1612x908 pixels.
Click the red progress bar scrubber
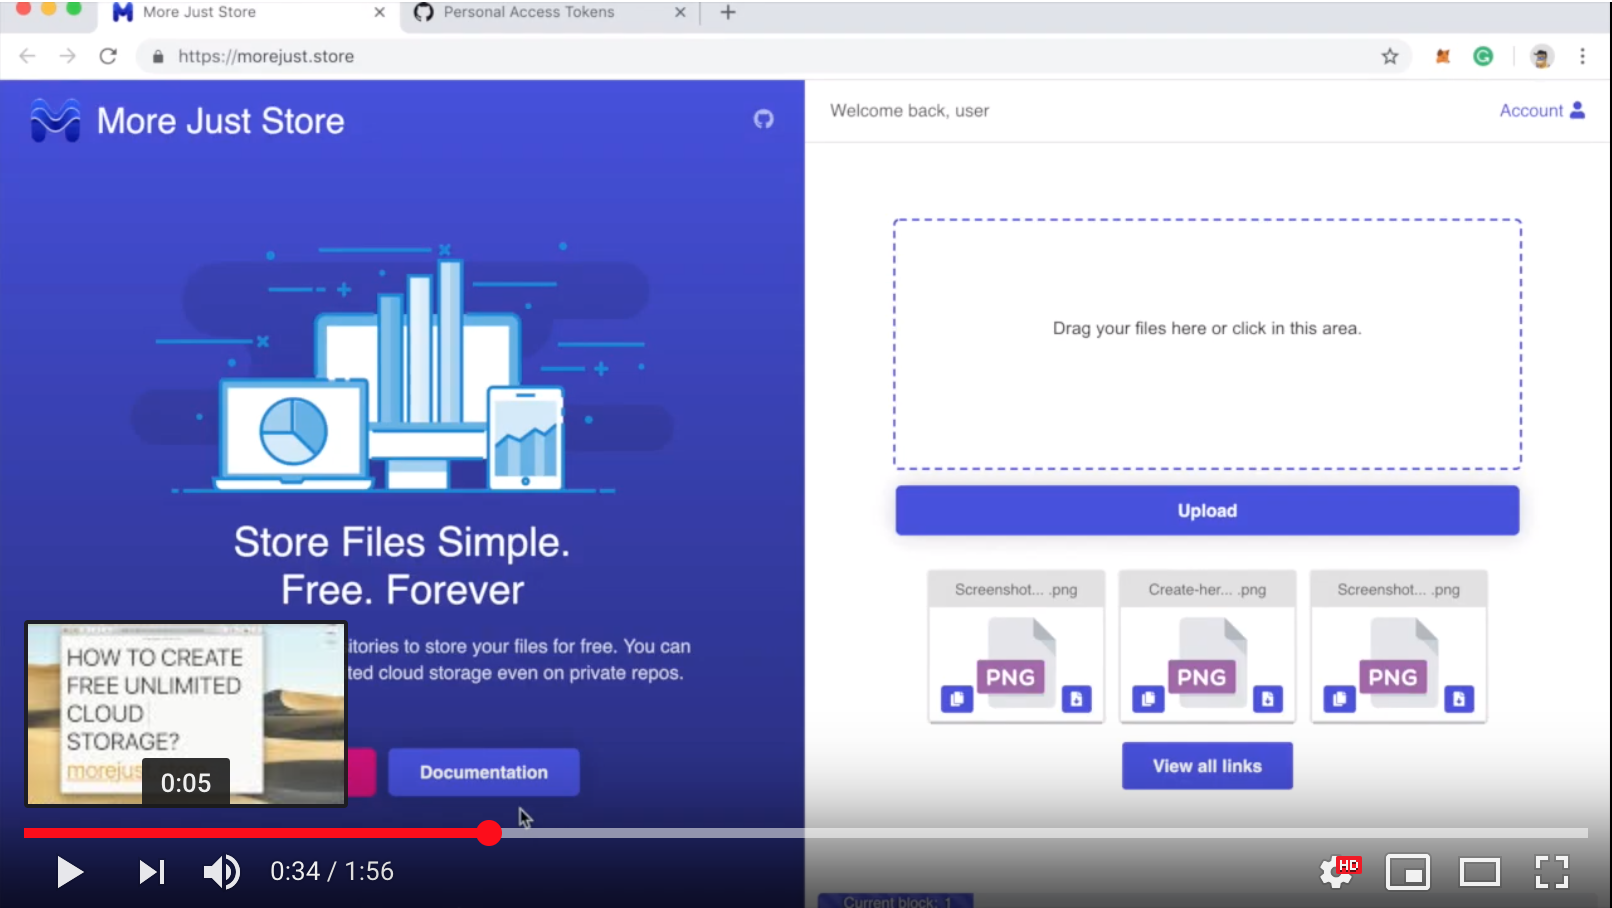pos(488,833)
